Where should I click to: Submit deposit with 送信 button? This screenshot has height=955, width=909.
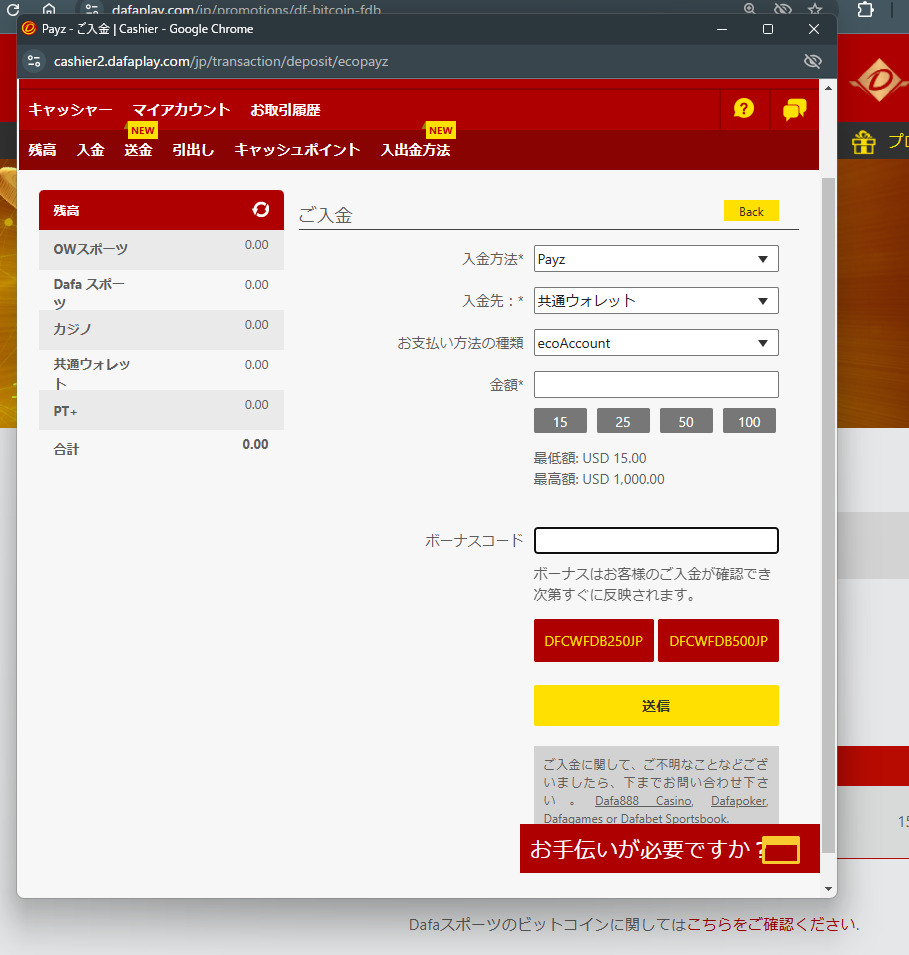coord(656,706)
